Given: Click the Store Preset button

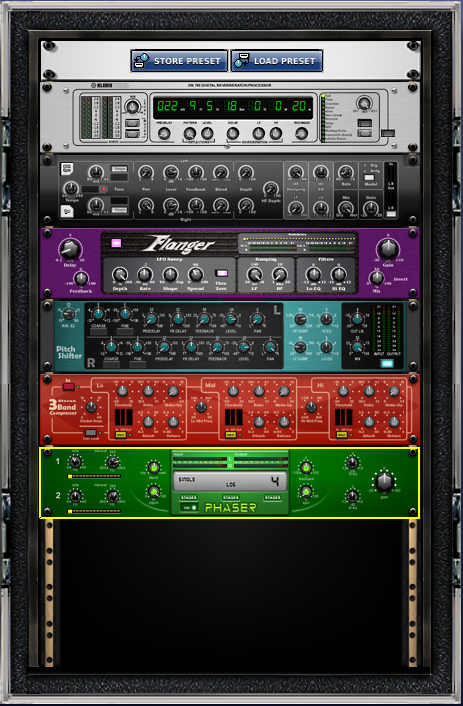Looking at the screenshot, I should pos(179,61).
